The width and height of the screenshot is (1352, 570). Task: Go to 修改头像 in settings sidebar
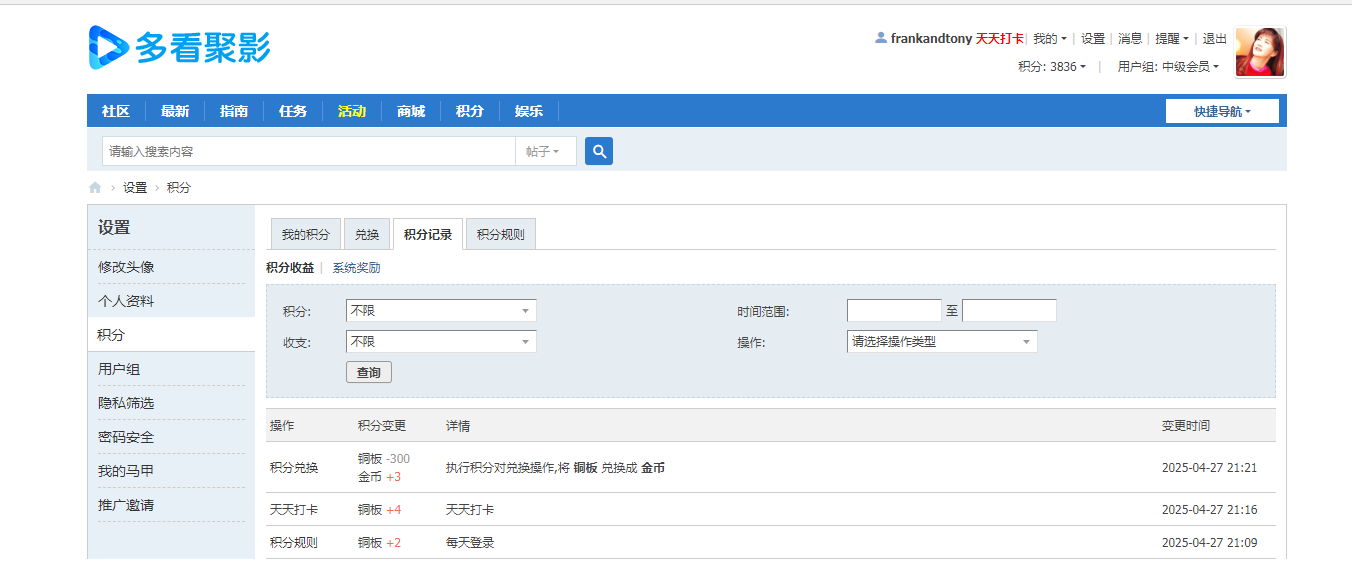coord(126,267)
